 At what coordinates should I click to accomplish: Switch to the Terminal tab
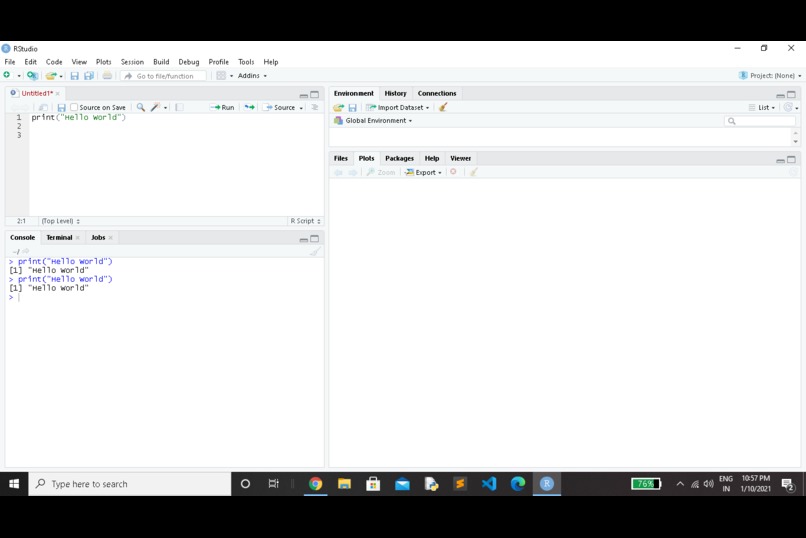click(x=59, y=237)
